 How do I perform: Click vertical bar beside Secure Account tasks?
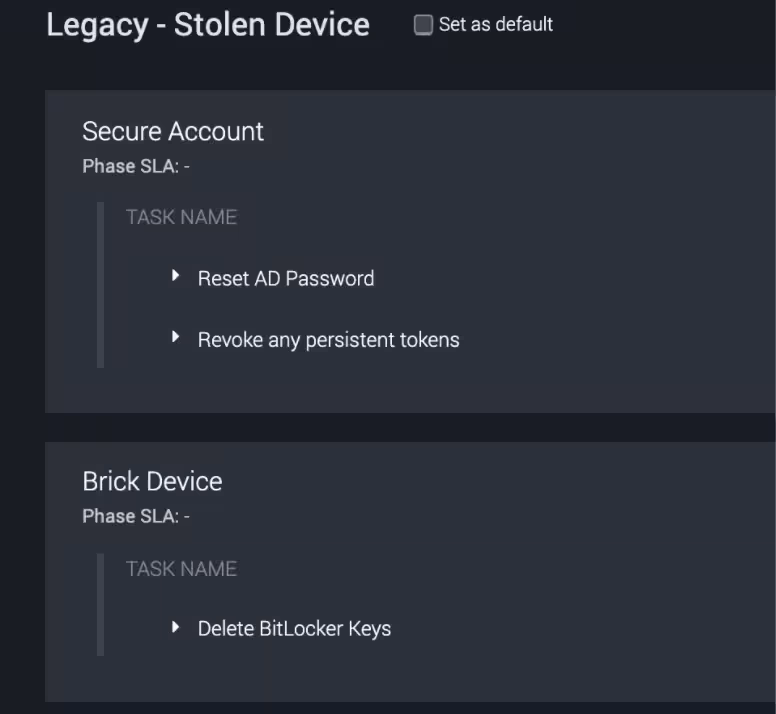[100, 285]
